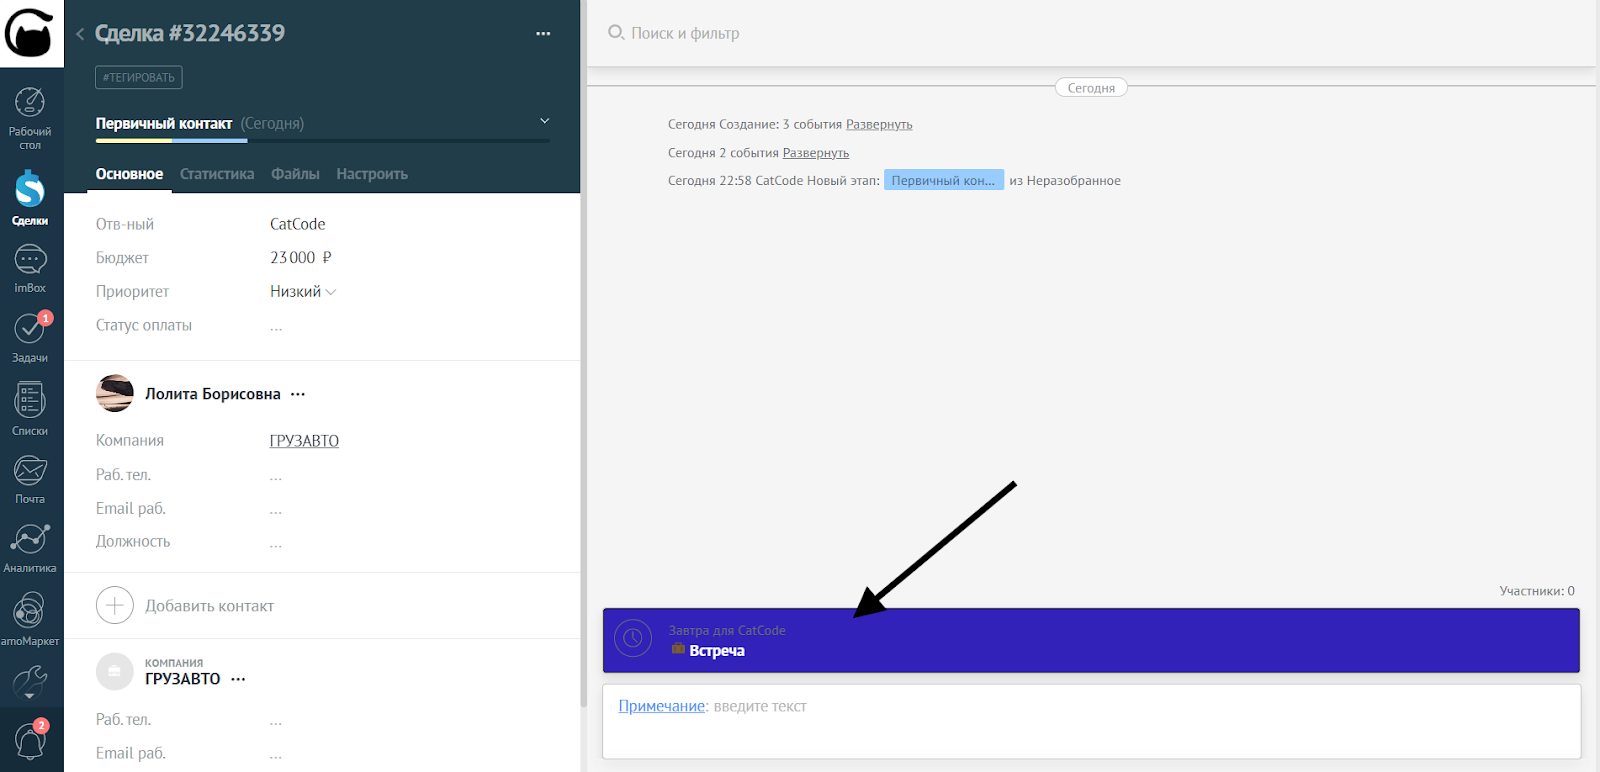Click the back arrow beside deal title

[x=80, y=34]
